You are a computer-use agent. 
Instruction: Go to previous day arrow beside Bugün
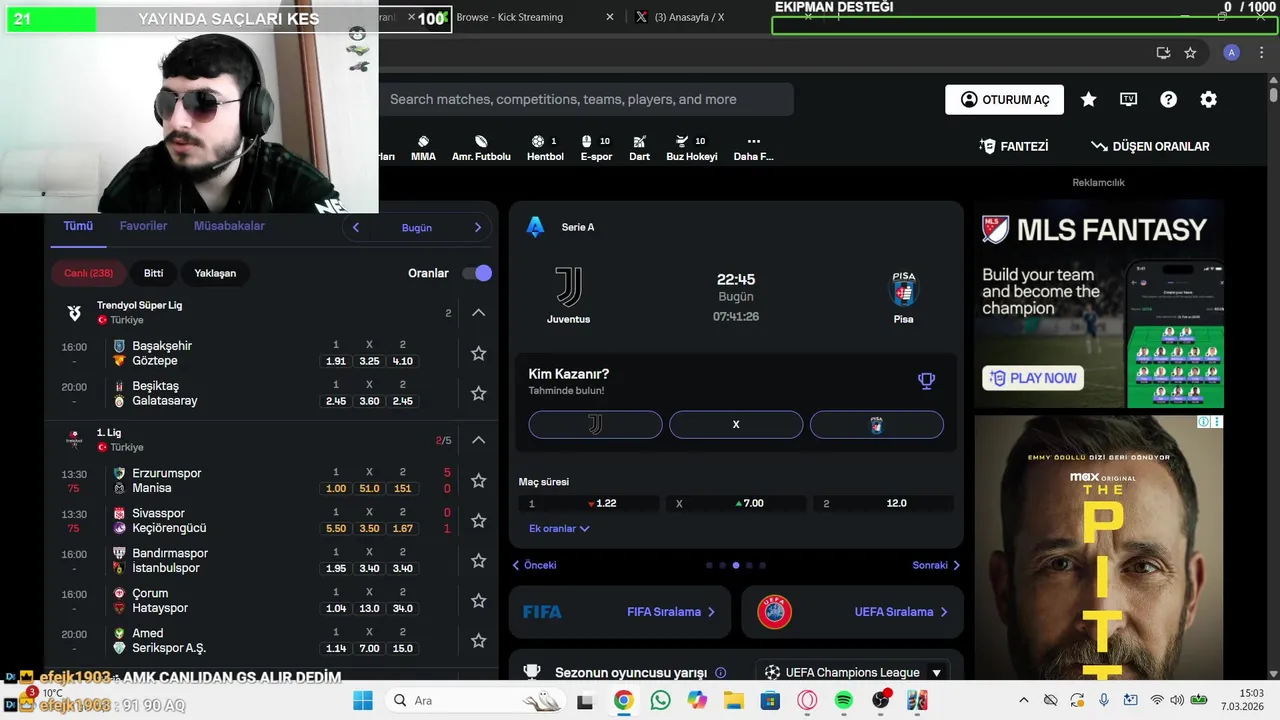click(x=355, y=227)
